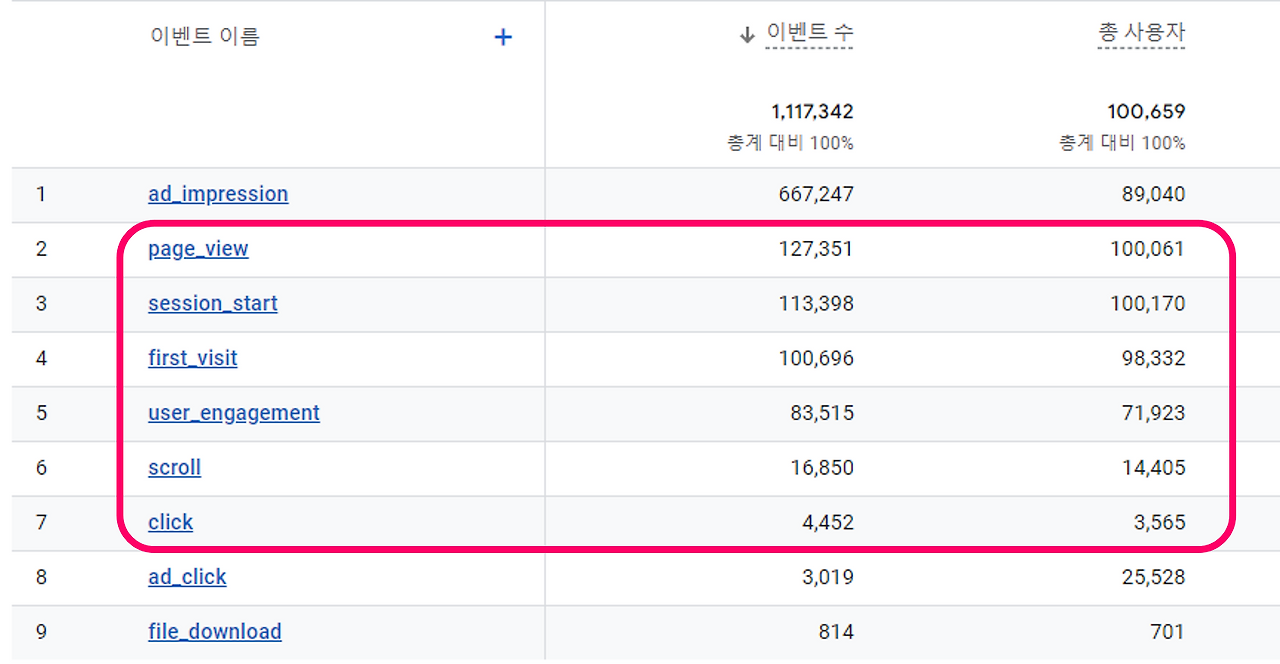
Task: Sort table by 총 사용자 column
Action: [x=1142, y=33]
